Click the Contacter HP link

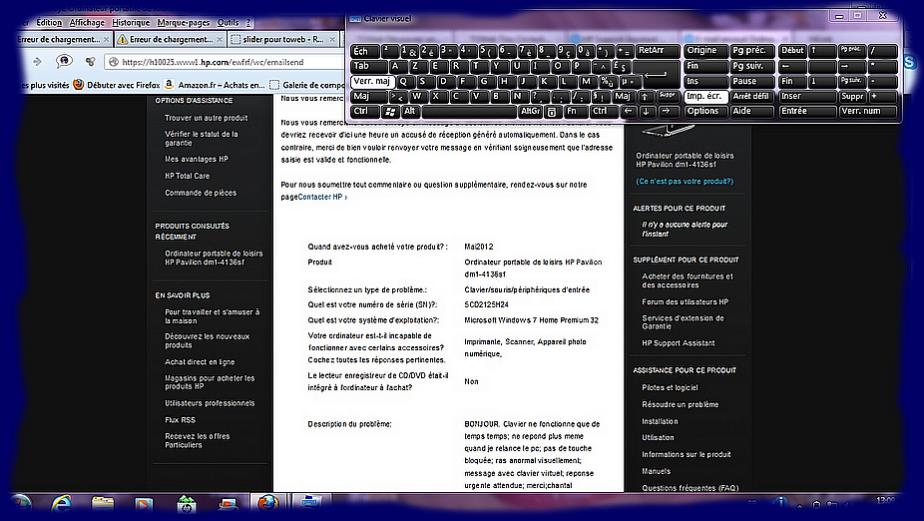321,197
